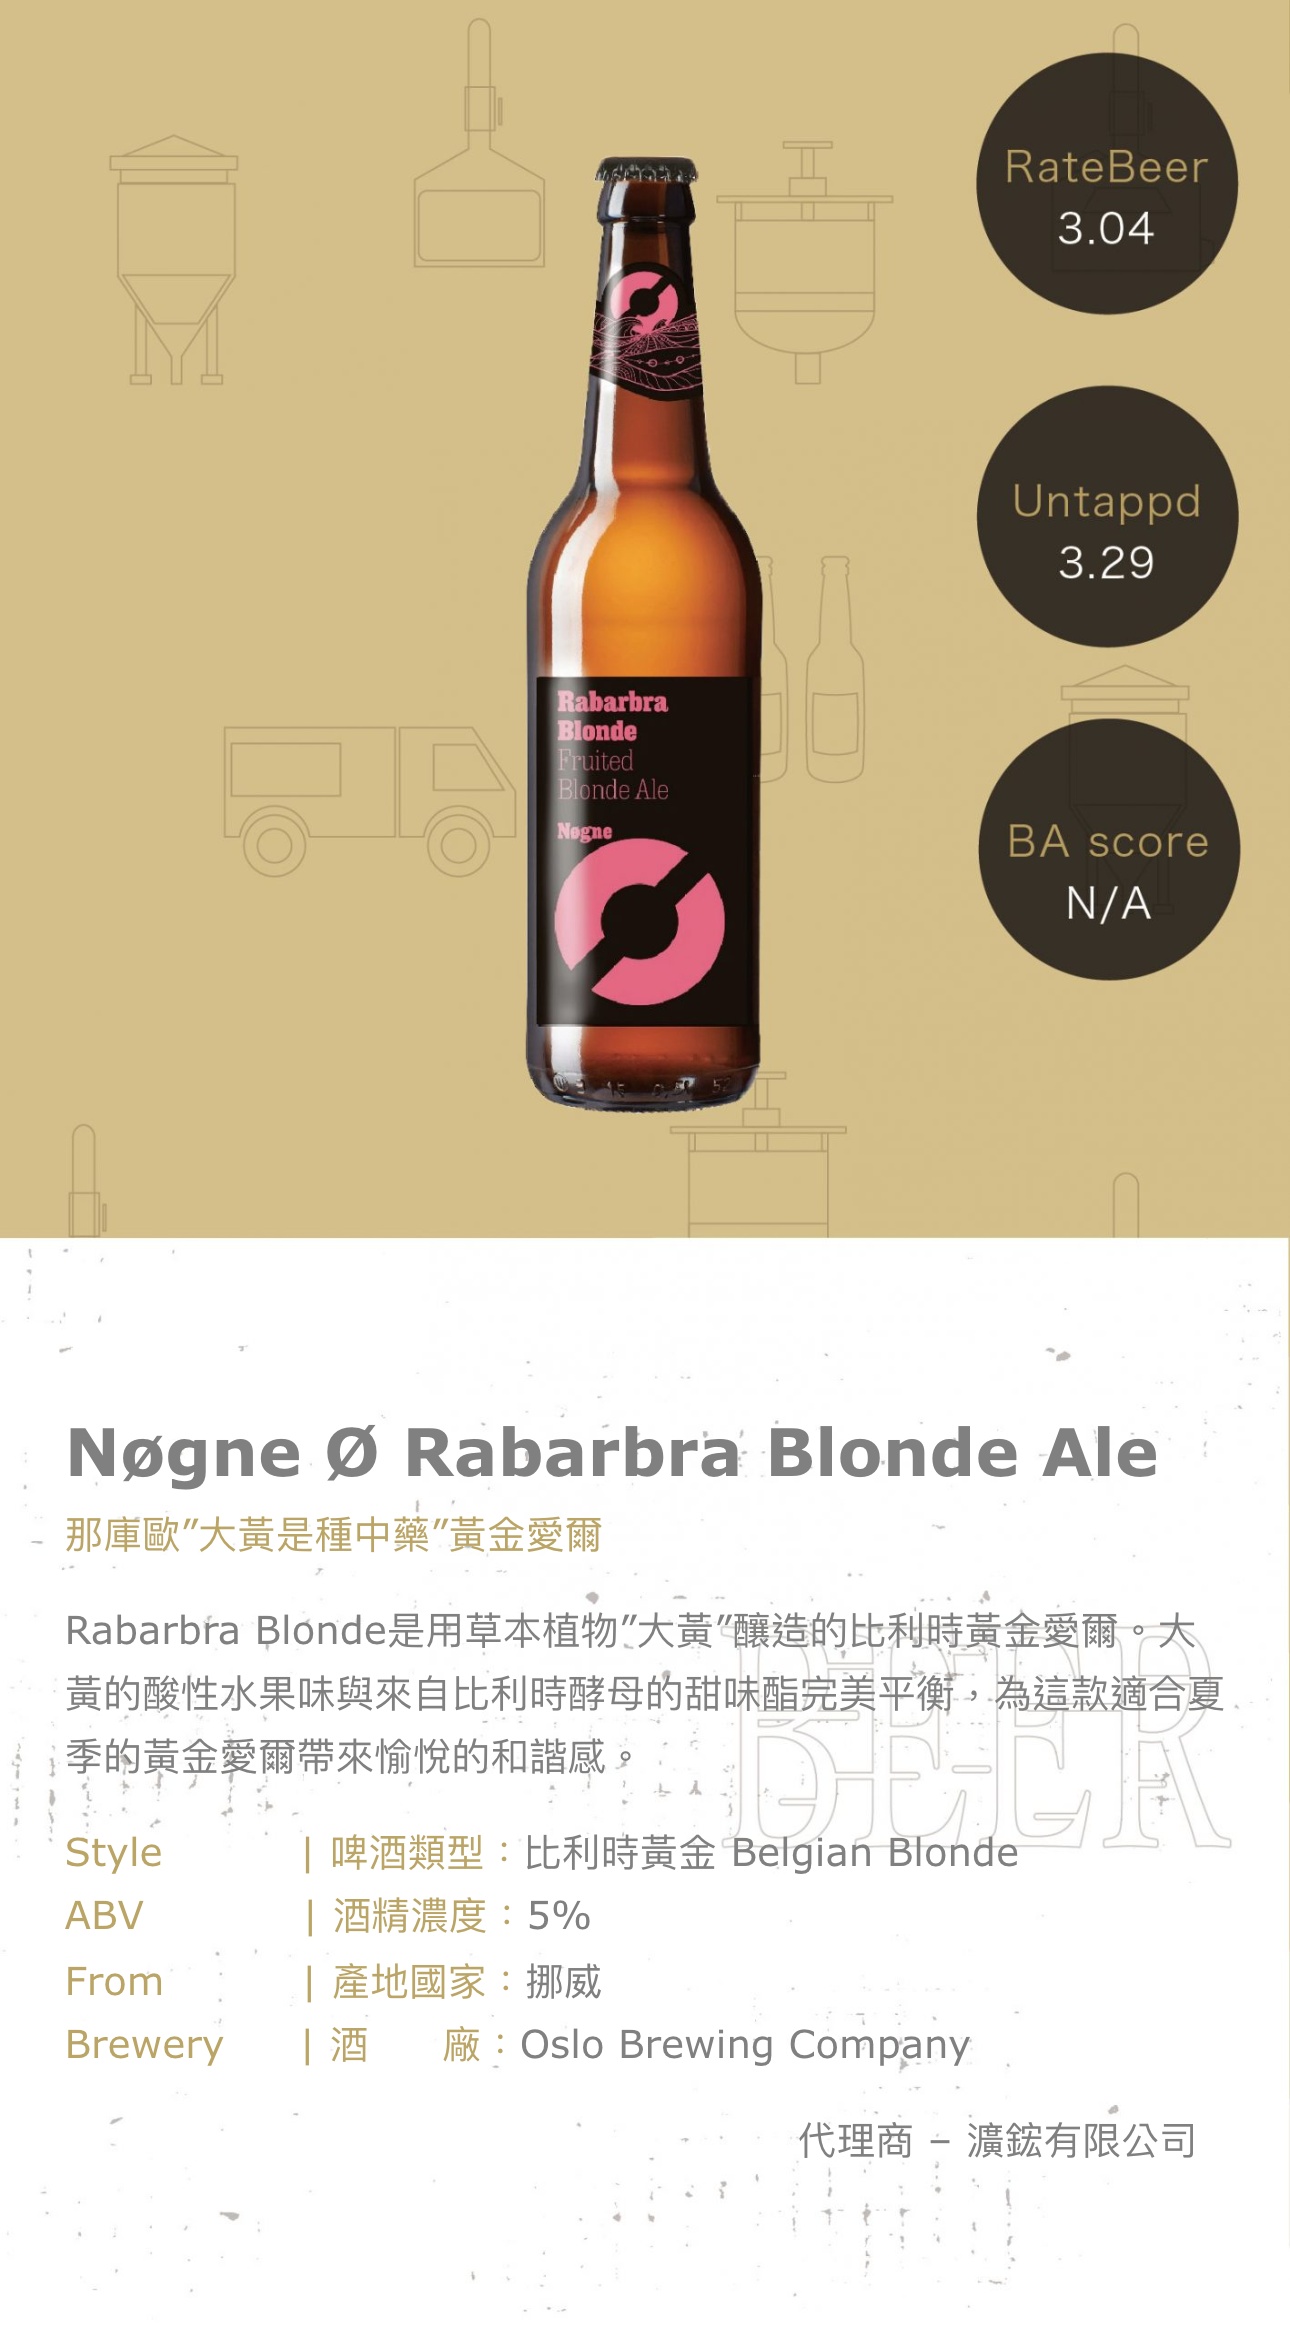Screen dimensions: 1290x2325
Task: Click the RateBeer 3.04 score badge
Action: (1107, 183)
